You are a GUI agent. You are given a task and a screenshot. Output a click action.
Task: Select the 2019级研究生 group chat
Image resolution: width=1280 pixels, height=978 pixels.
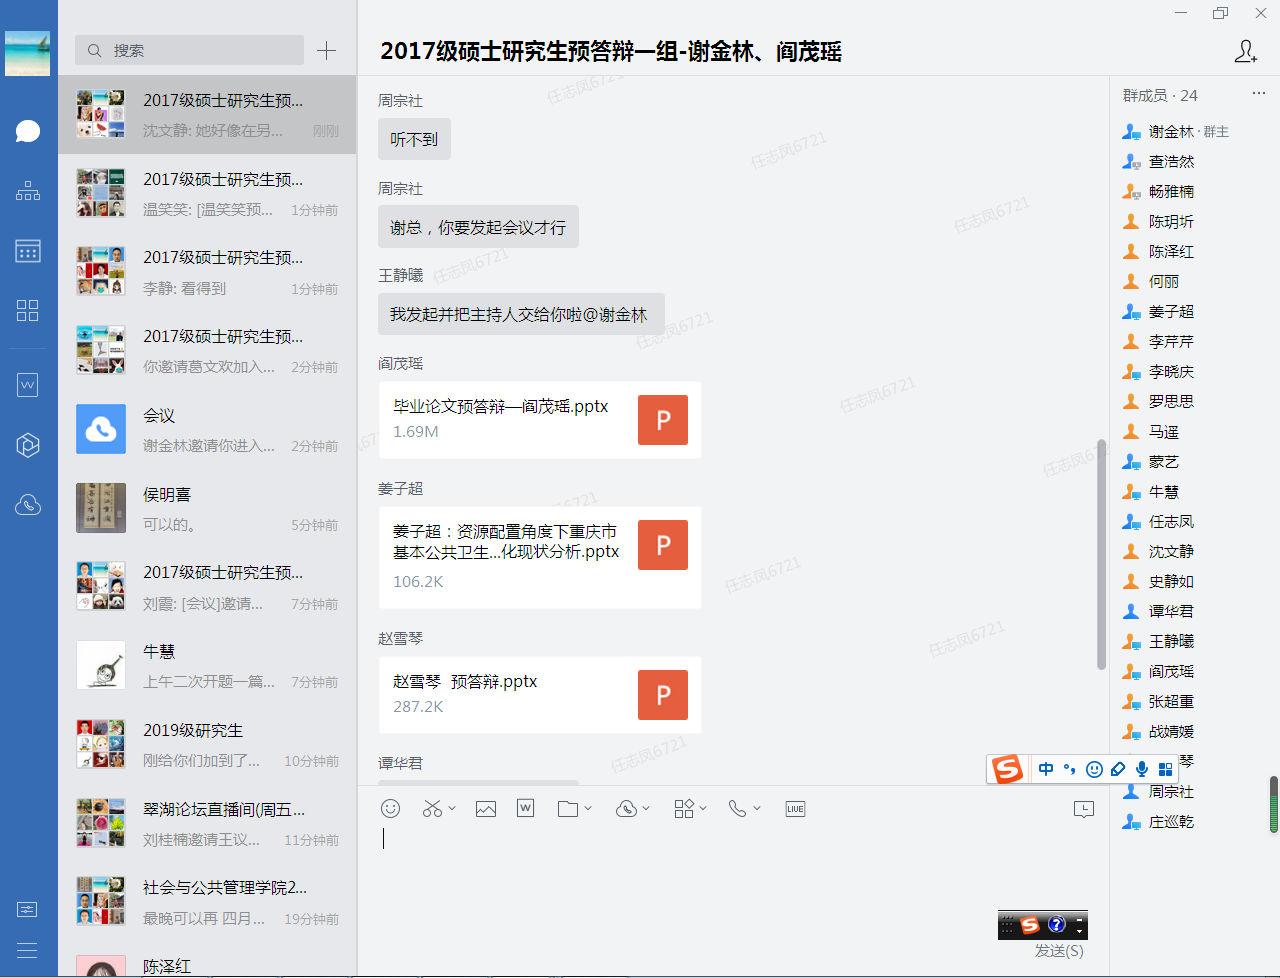coord(207,744)
